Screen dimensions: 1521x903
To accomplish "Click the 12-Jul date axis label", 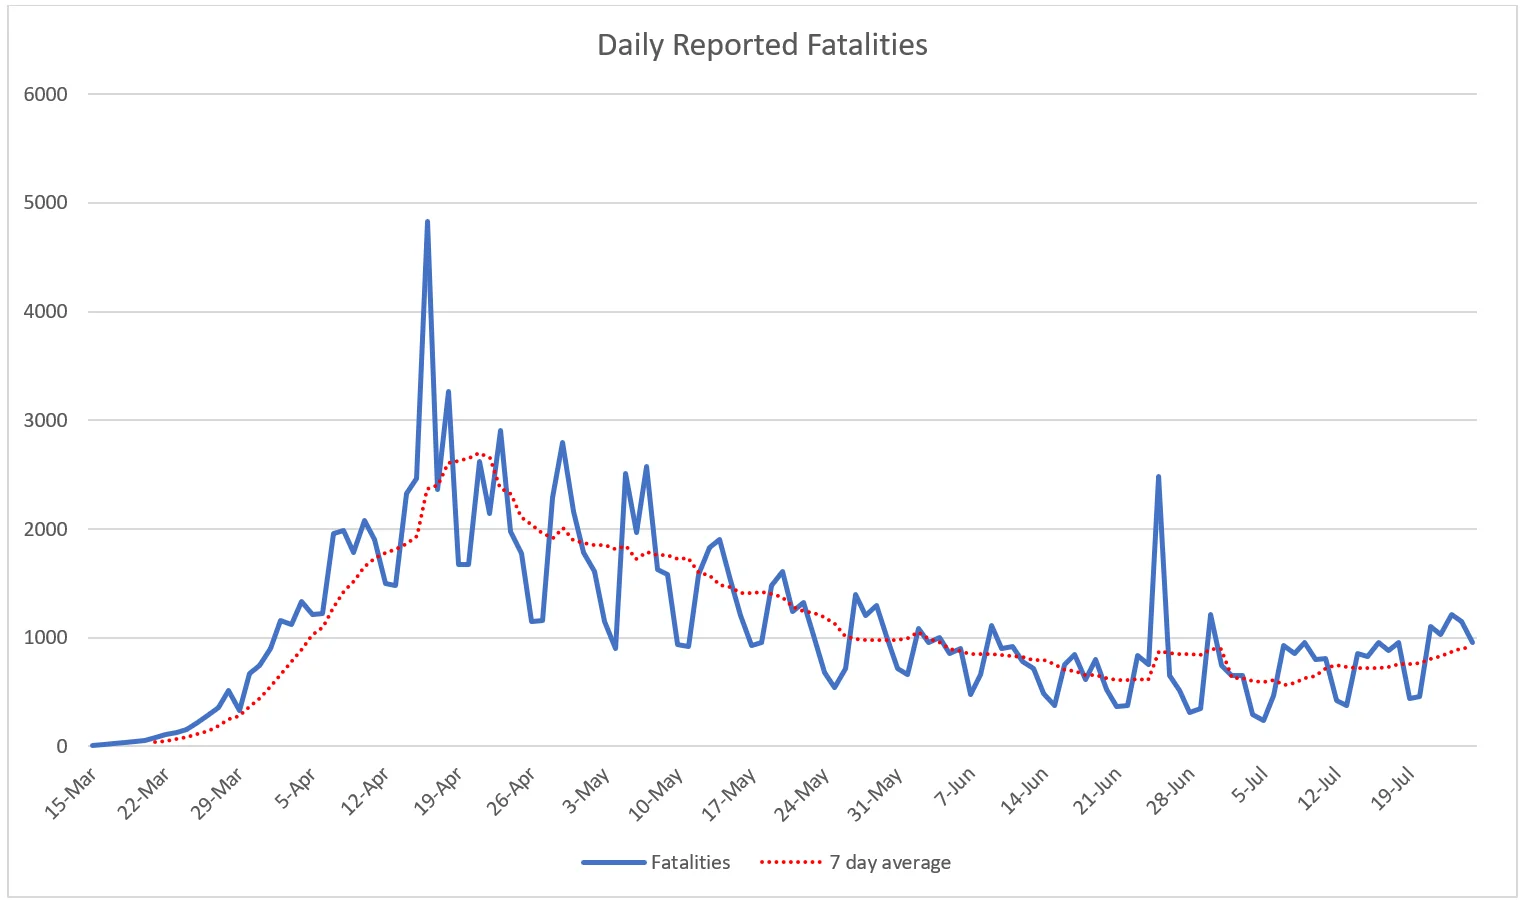I will click(1320, 790).
